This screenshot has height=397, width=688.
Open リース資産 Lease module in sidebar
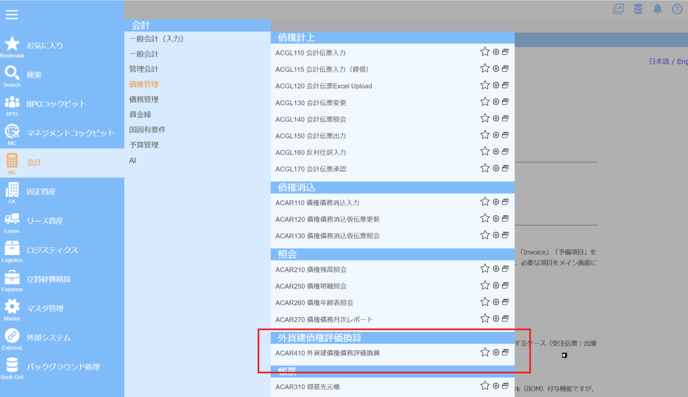point(62,221)
